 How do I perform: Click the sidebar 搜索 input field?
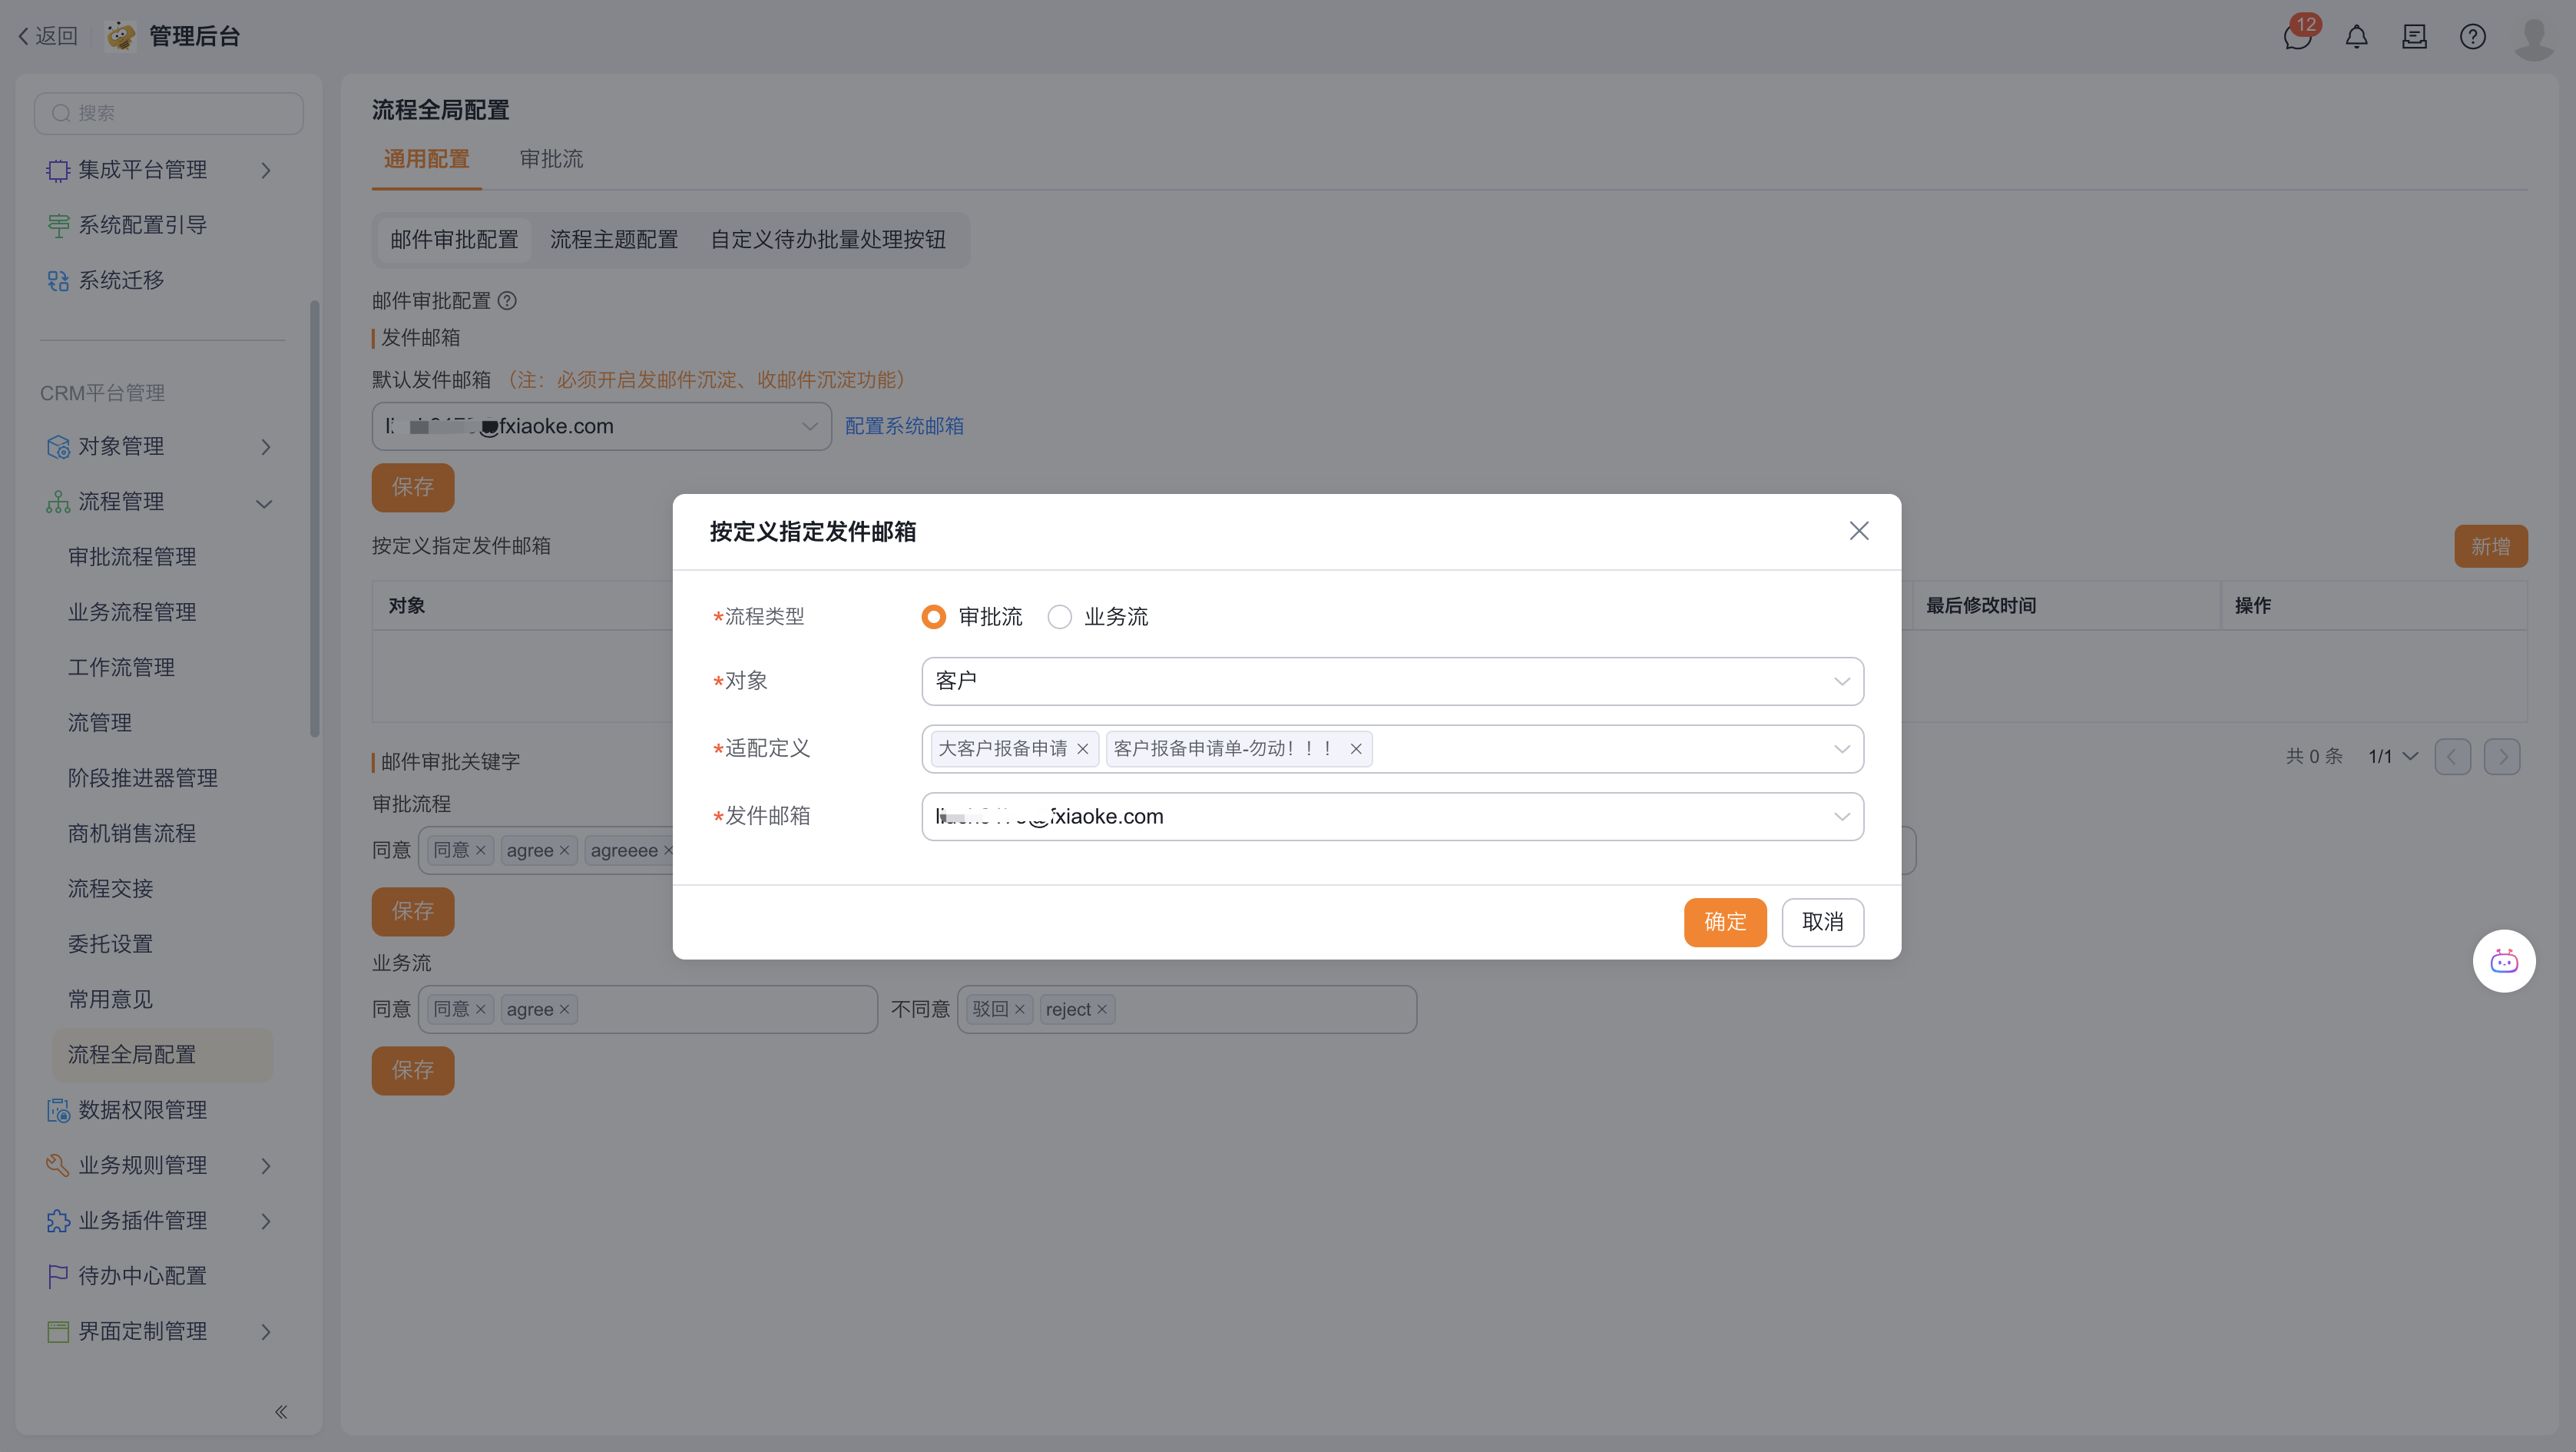coord(170,113)
